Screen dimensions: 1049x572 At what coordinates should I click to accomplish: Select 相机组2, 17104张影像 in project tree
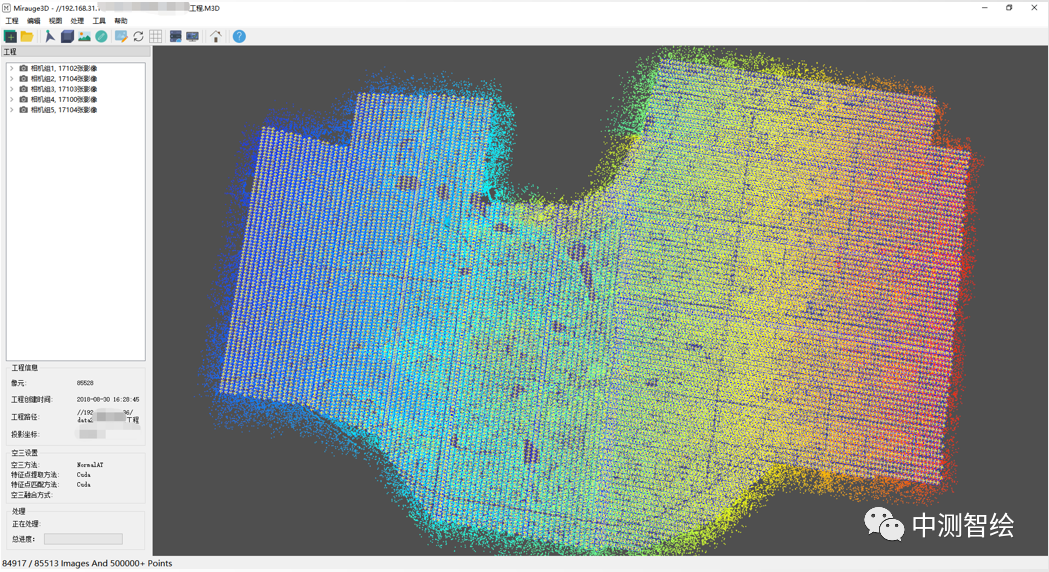click(x=64, y=79)
